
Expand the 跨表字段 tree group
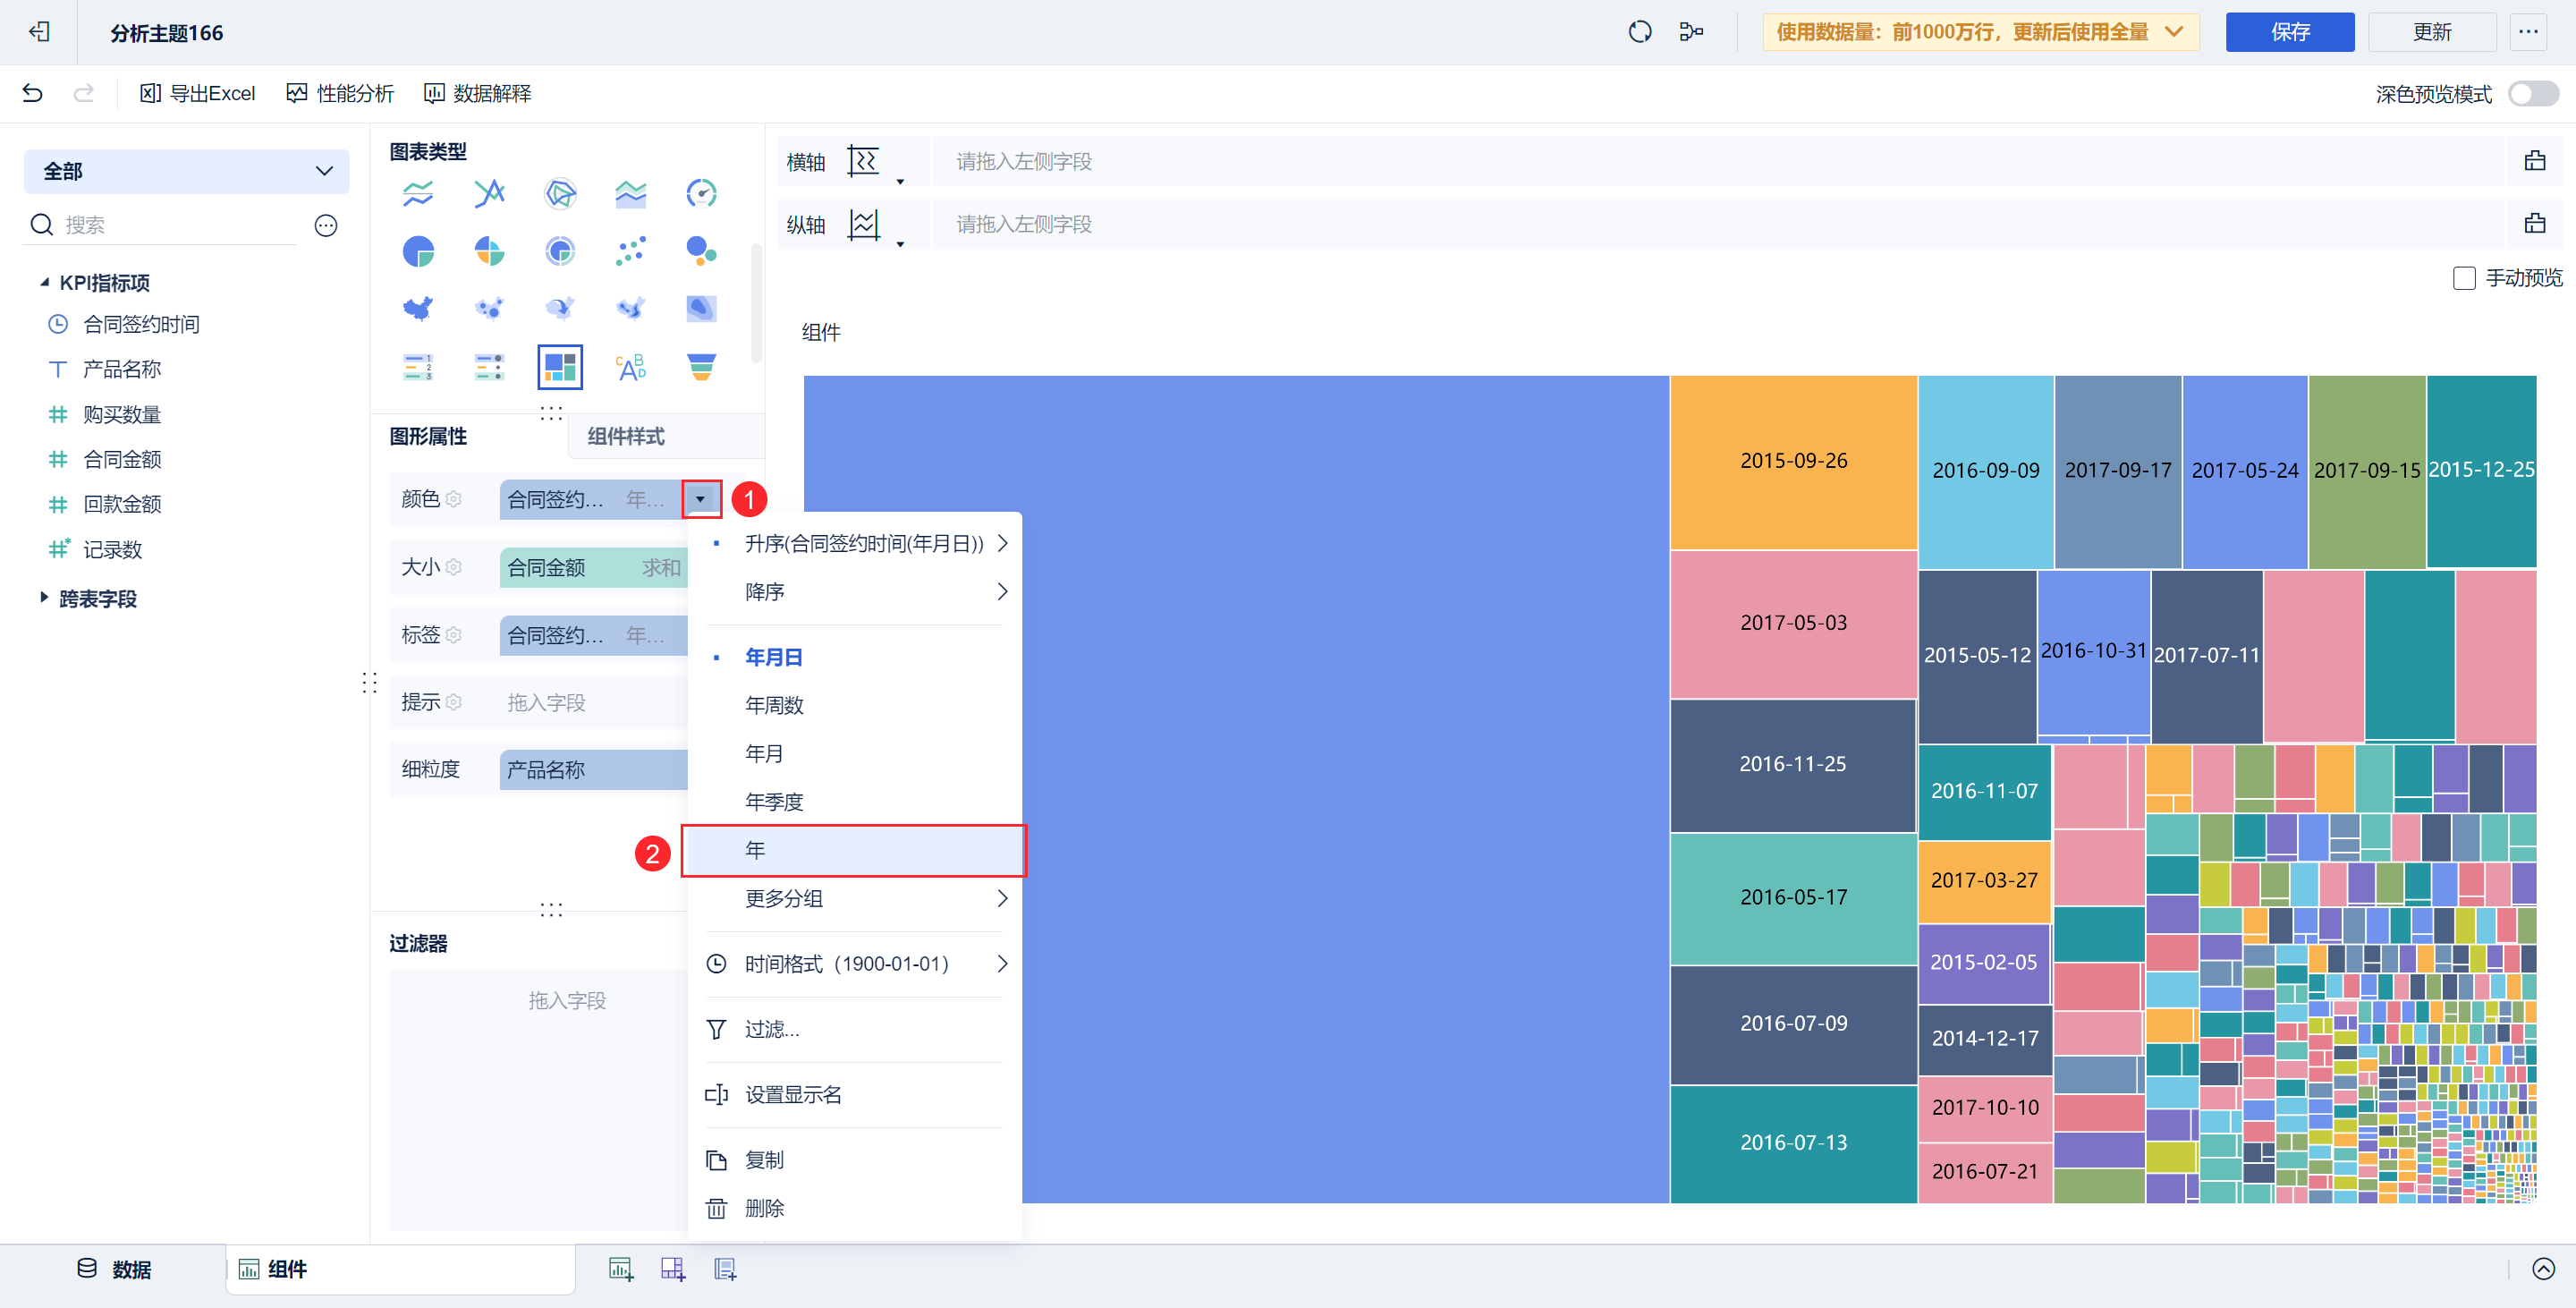(x=44, y=598)
